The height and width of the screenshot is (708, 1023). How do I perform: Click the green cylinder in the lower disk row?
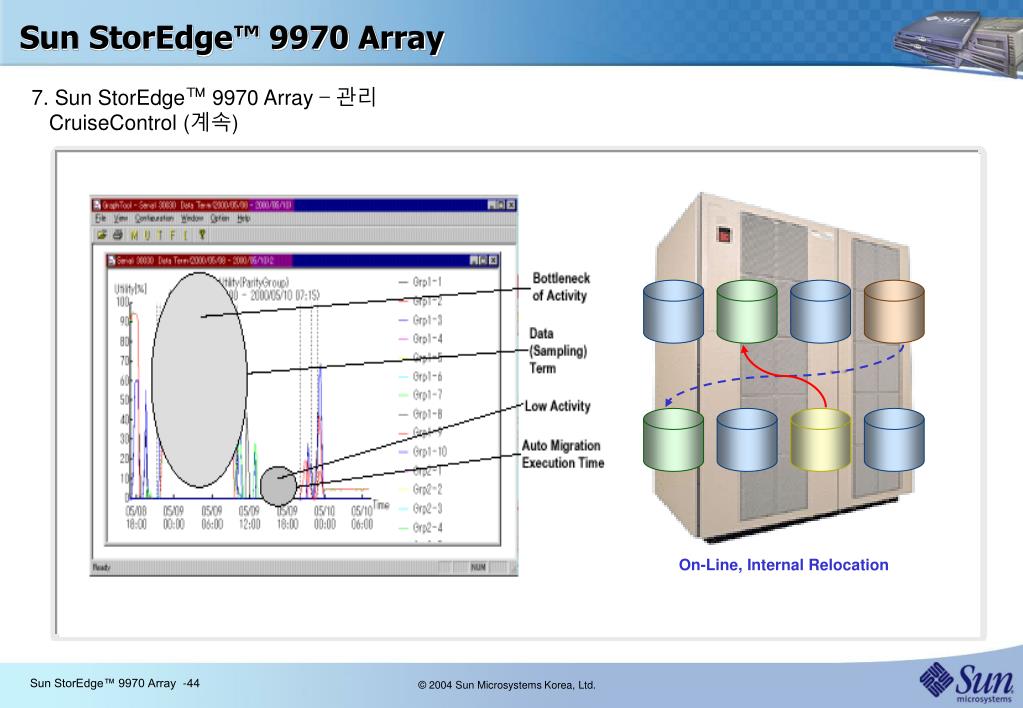(673, 440)
